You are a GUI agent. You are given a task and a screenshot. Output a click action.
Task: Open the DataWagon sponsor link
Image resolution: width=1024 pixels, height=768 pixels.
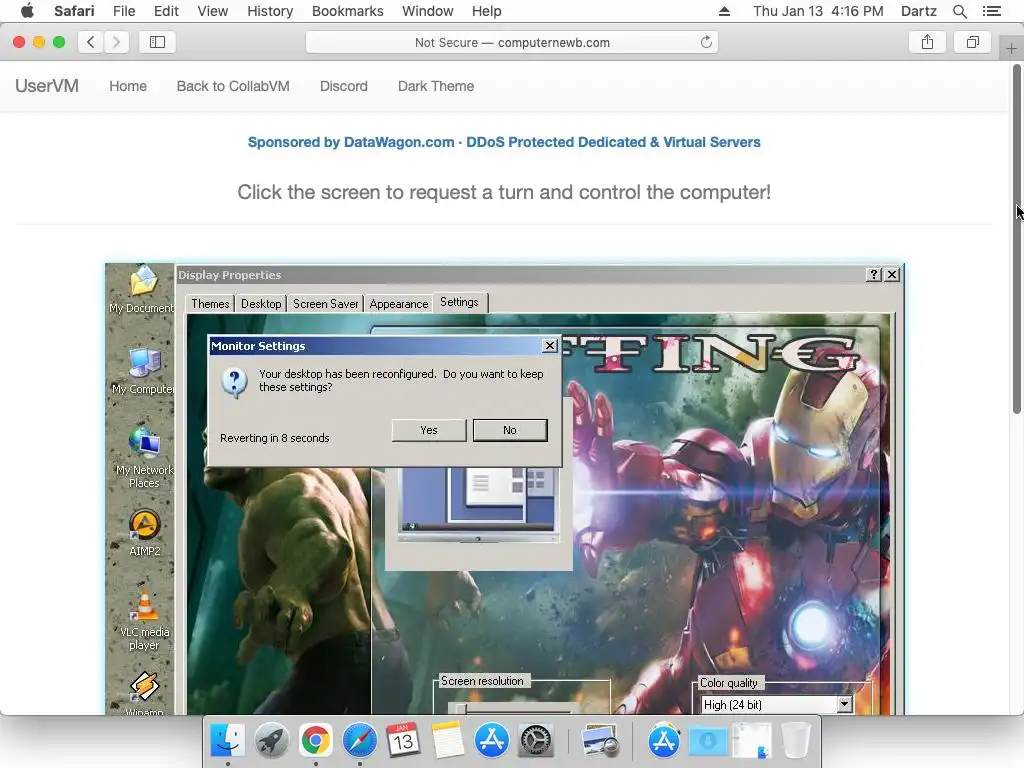tap(504, 142)
